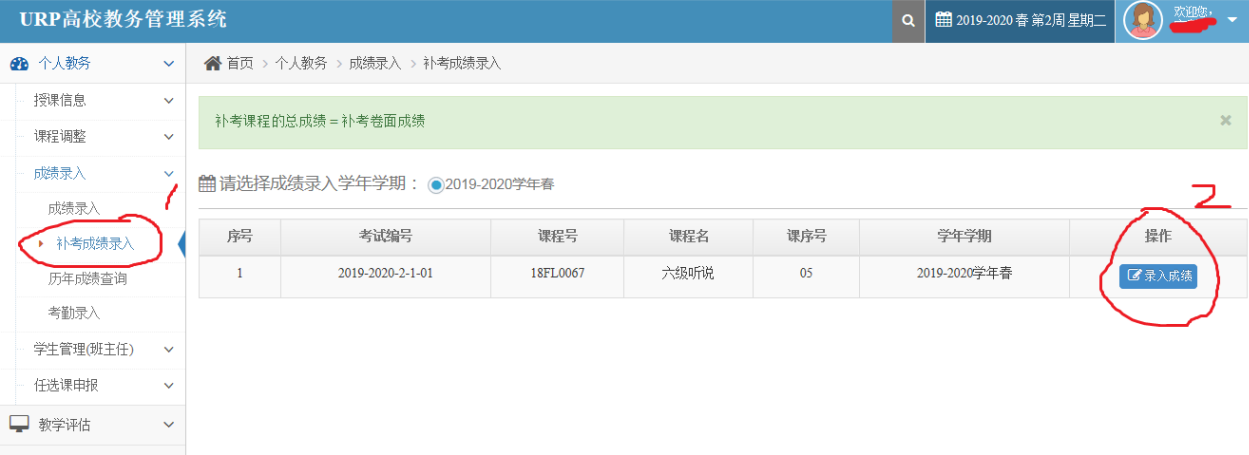Screen dimensions: 1249x455
Task: Click the search magnifier icon in header
Action: click(907, 20)
